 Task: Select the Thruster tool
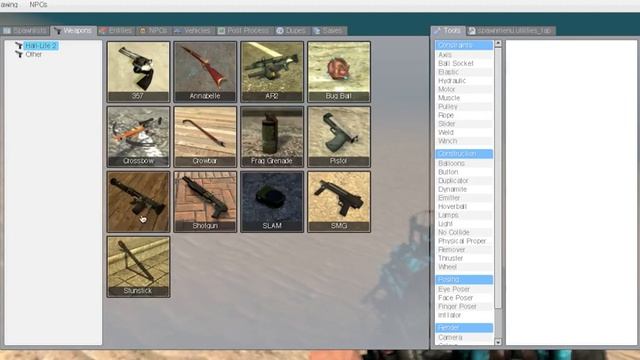[x=464, y=258]
